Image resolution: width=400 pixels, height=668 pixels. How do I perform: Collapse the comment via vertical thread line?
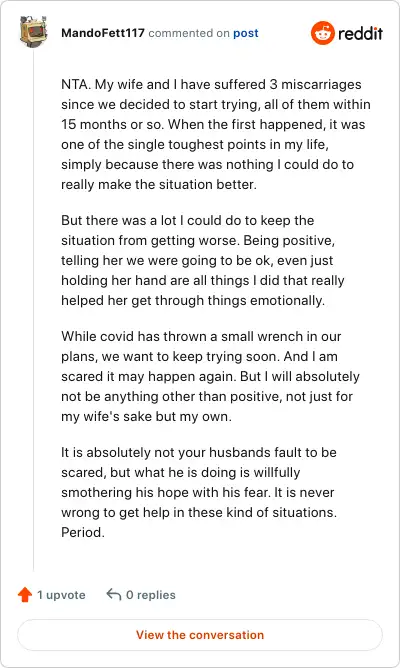33,309
